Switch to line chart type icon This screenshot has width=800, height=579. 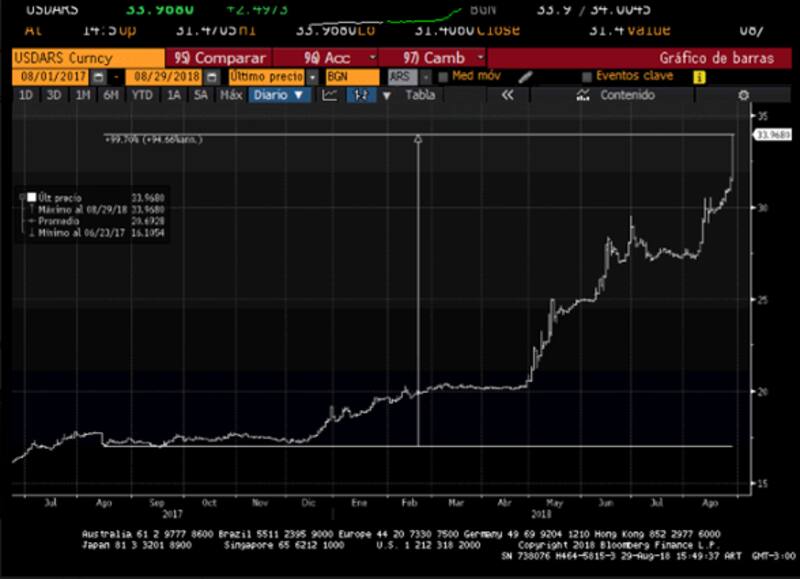click(x=330, y=95)
